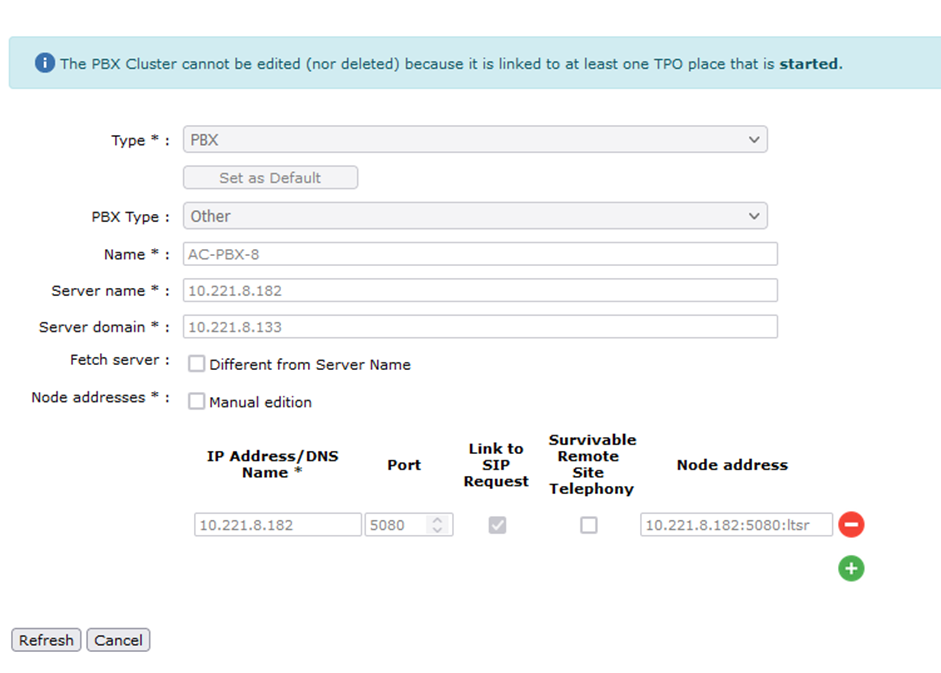The width and height of the screenshot is (941, 673).
Task: Click the green add node icon
Action: click(851, 569)
